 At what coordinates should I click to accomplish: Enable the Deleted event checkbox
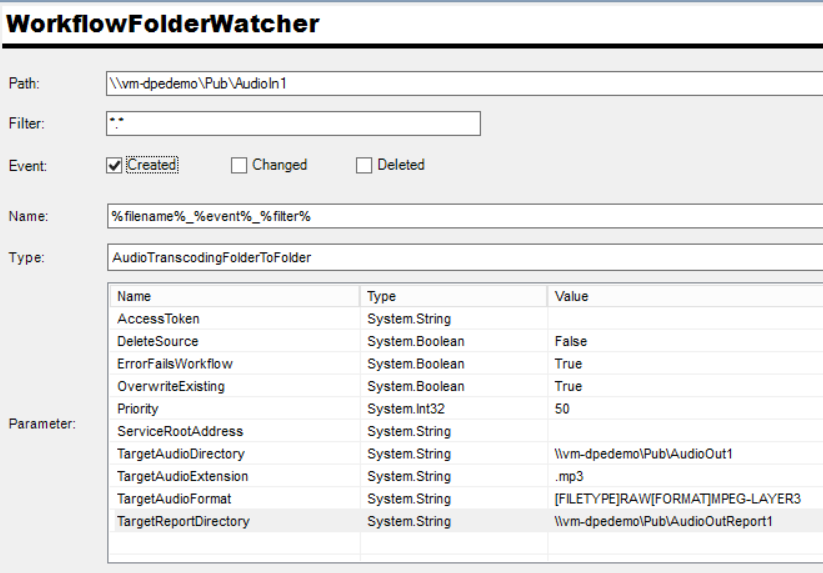click(x=364, y=165)
